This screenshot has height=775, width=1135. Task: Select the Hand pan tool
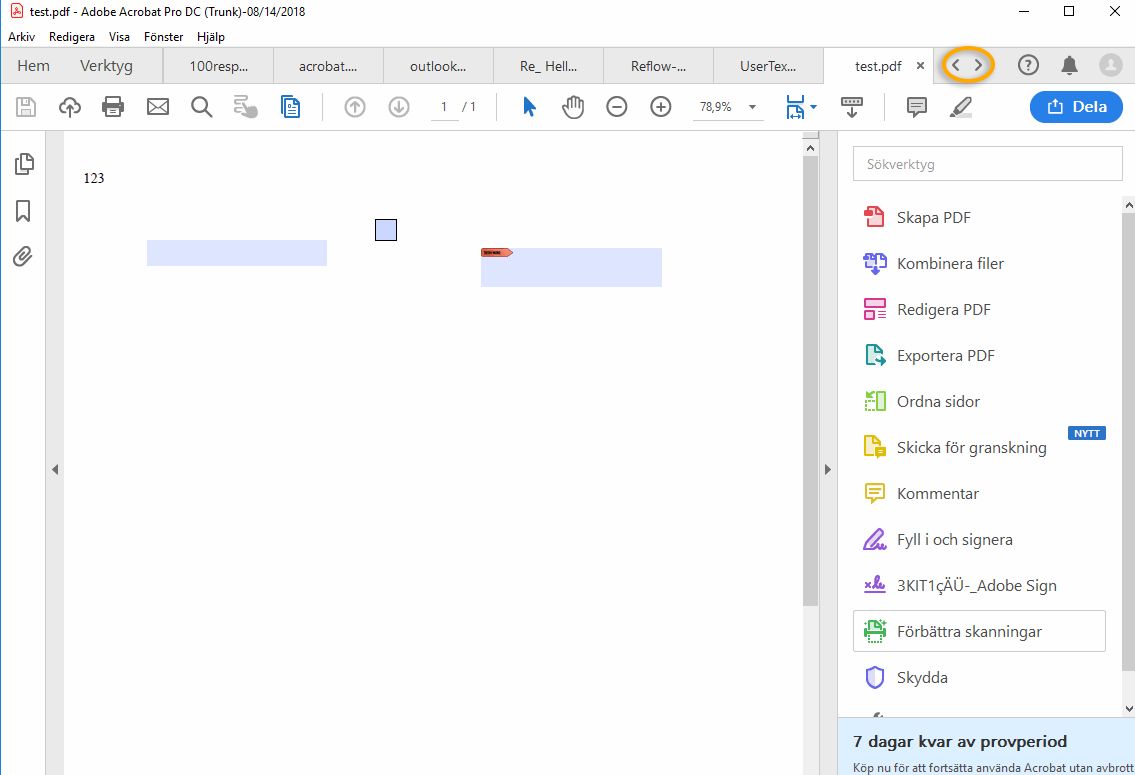point(573,107)
